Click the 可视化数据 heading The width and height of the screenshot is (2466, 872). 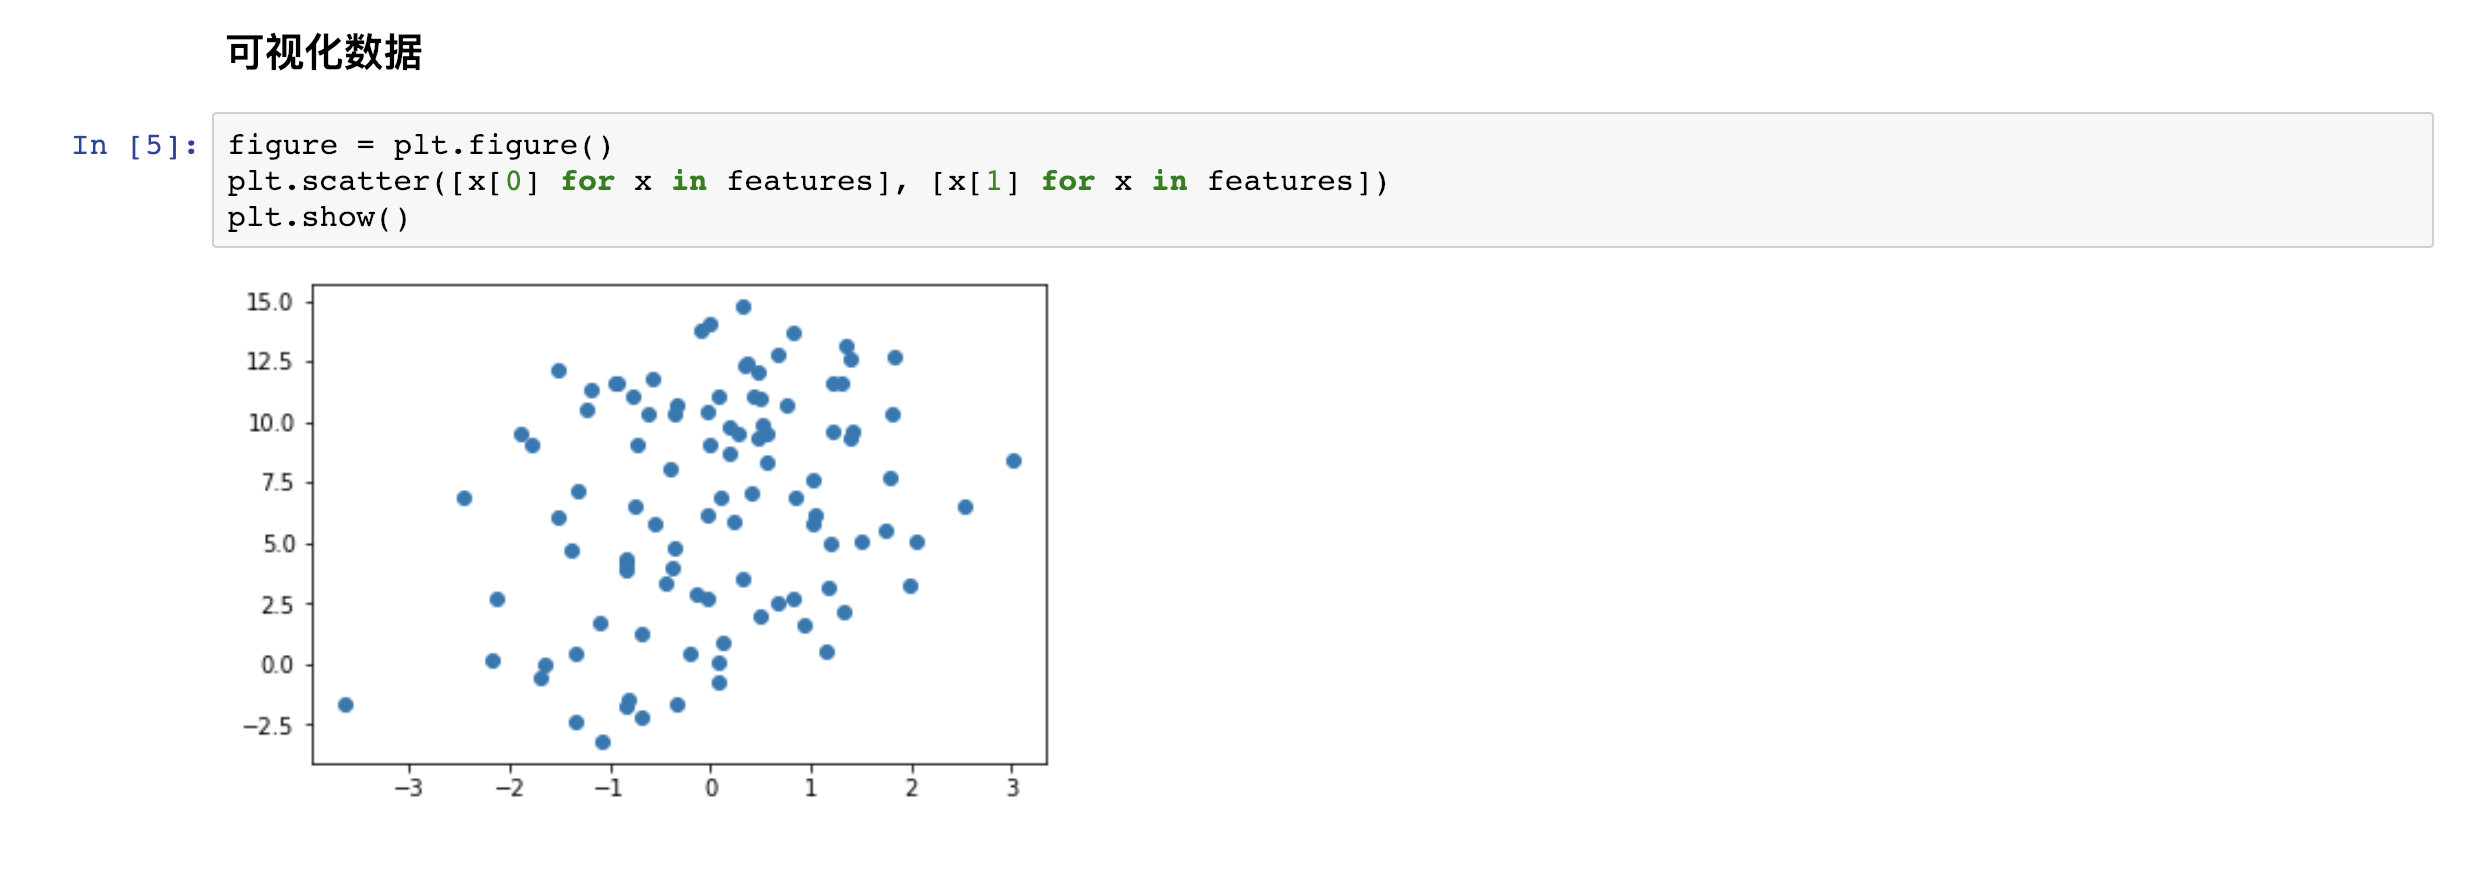tap(324, 53)
